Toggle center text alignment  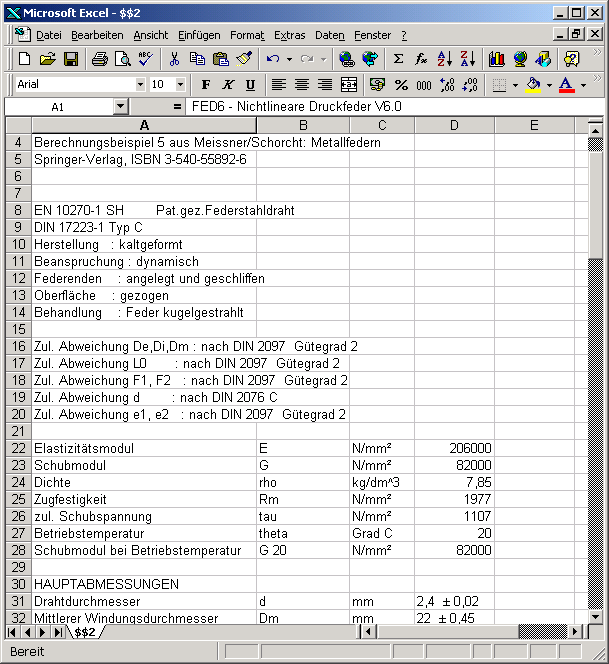302,85
